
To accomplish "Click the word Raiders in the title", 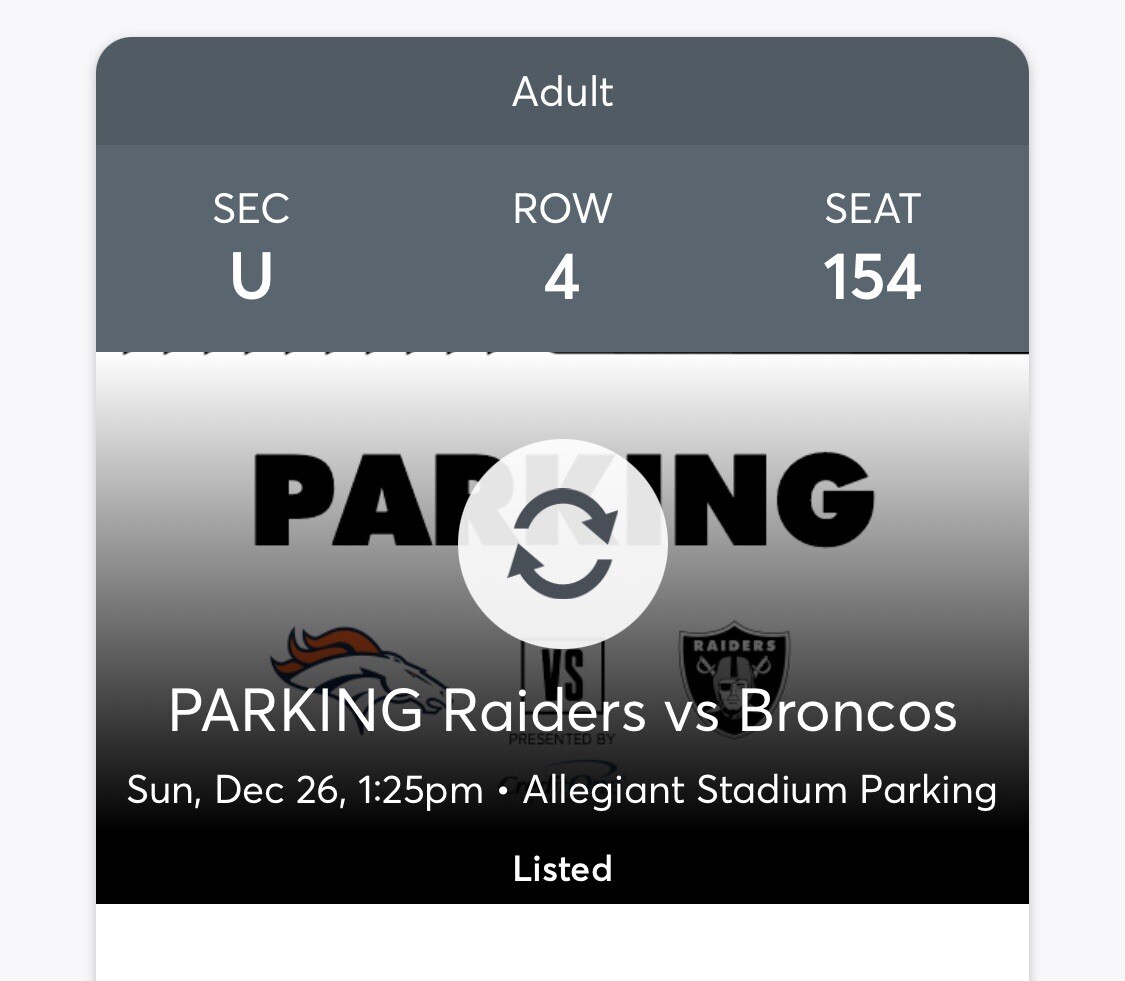I will (x=544, y=710).
